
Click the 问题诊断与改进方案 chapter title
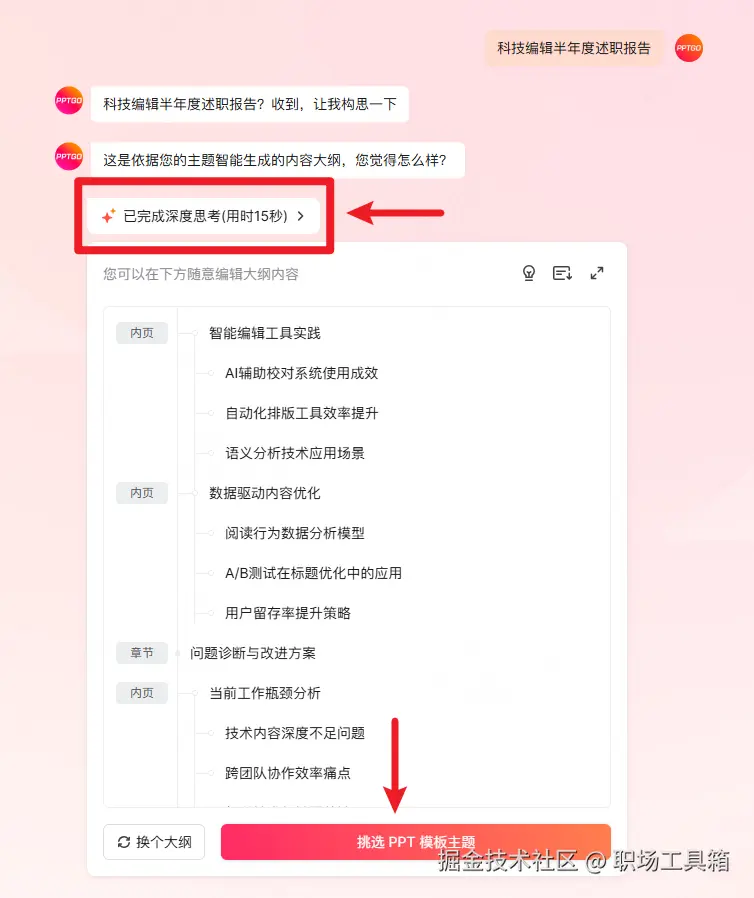click(x=252, y=653)
